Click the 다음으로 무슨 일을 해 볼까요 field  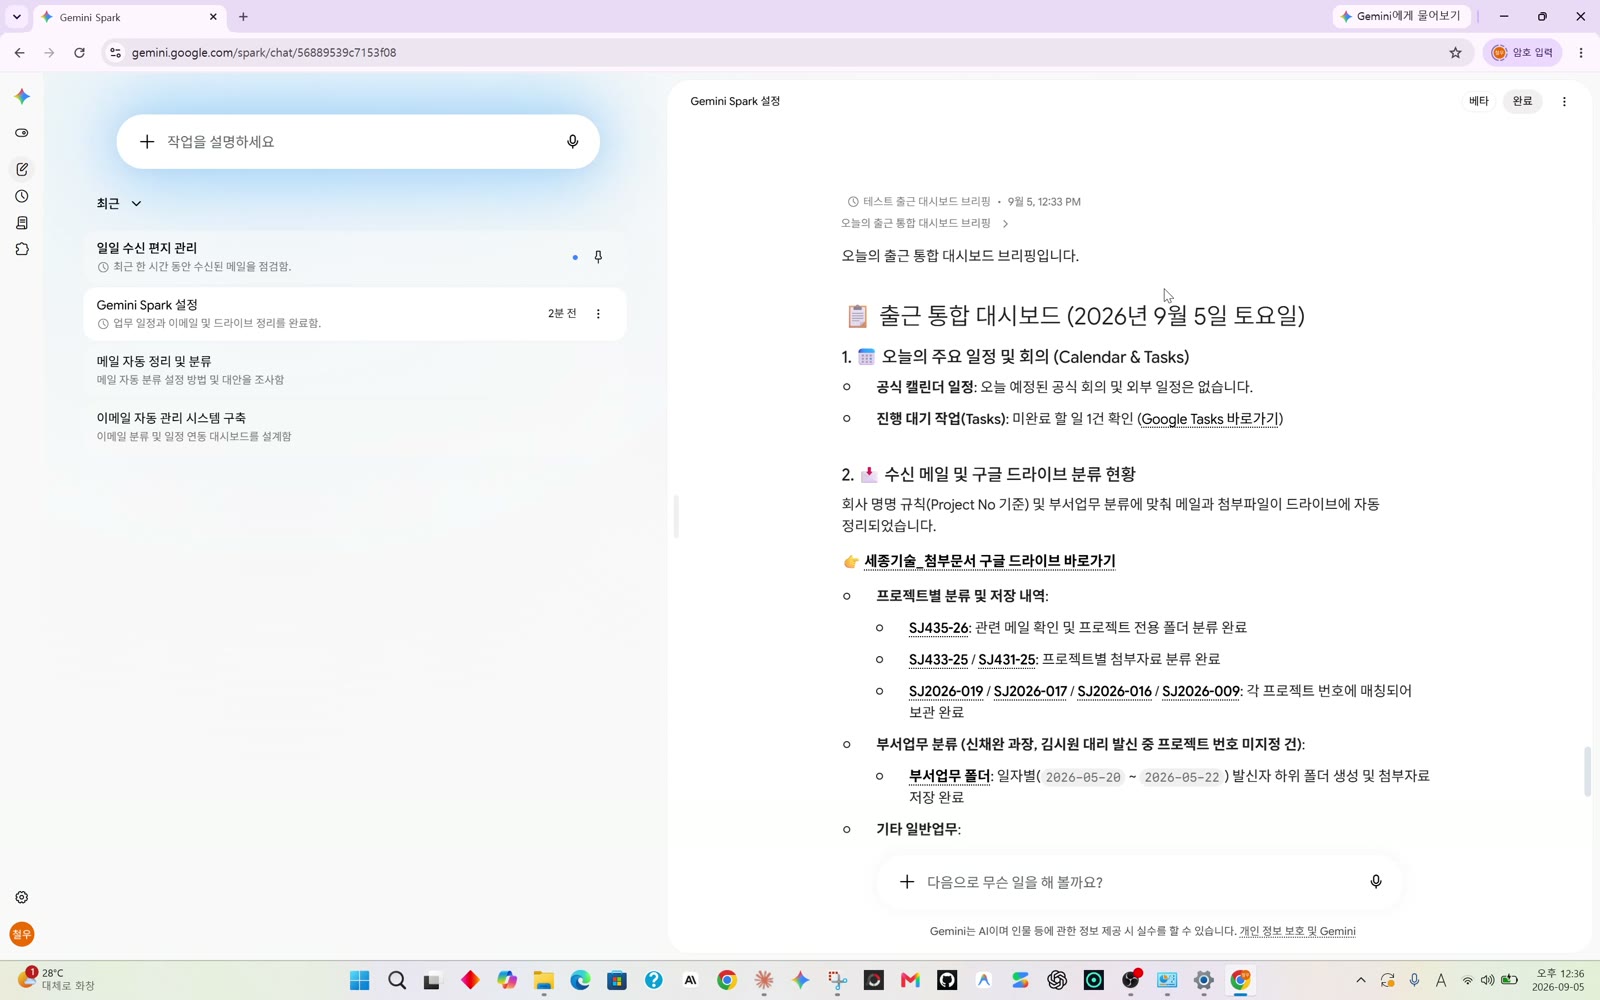tap(1140, 882)
